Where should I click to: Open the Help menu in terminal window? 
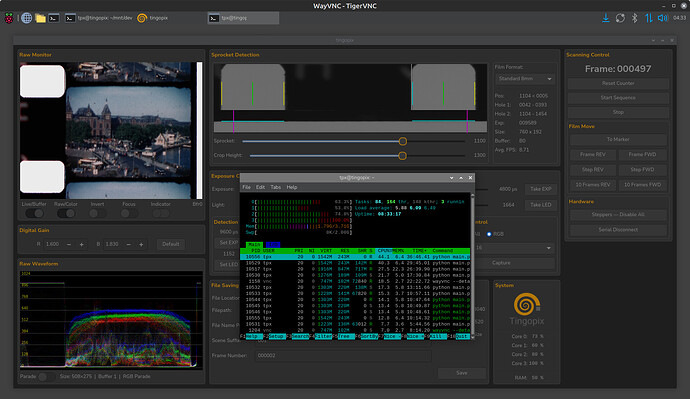click(x=292, y=187)
